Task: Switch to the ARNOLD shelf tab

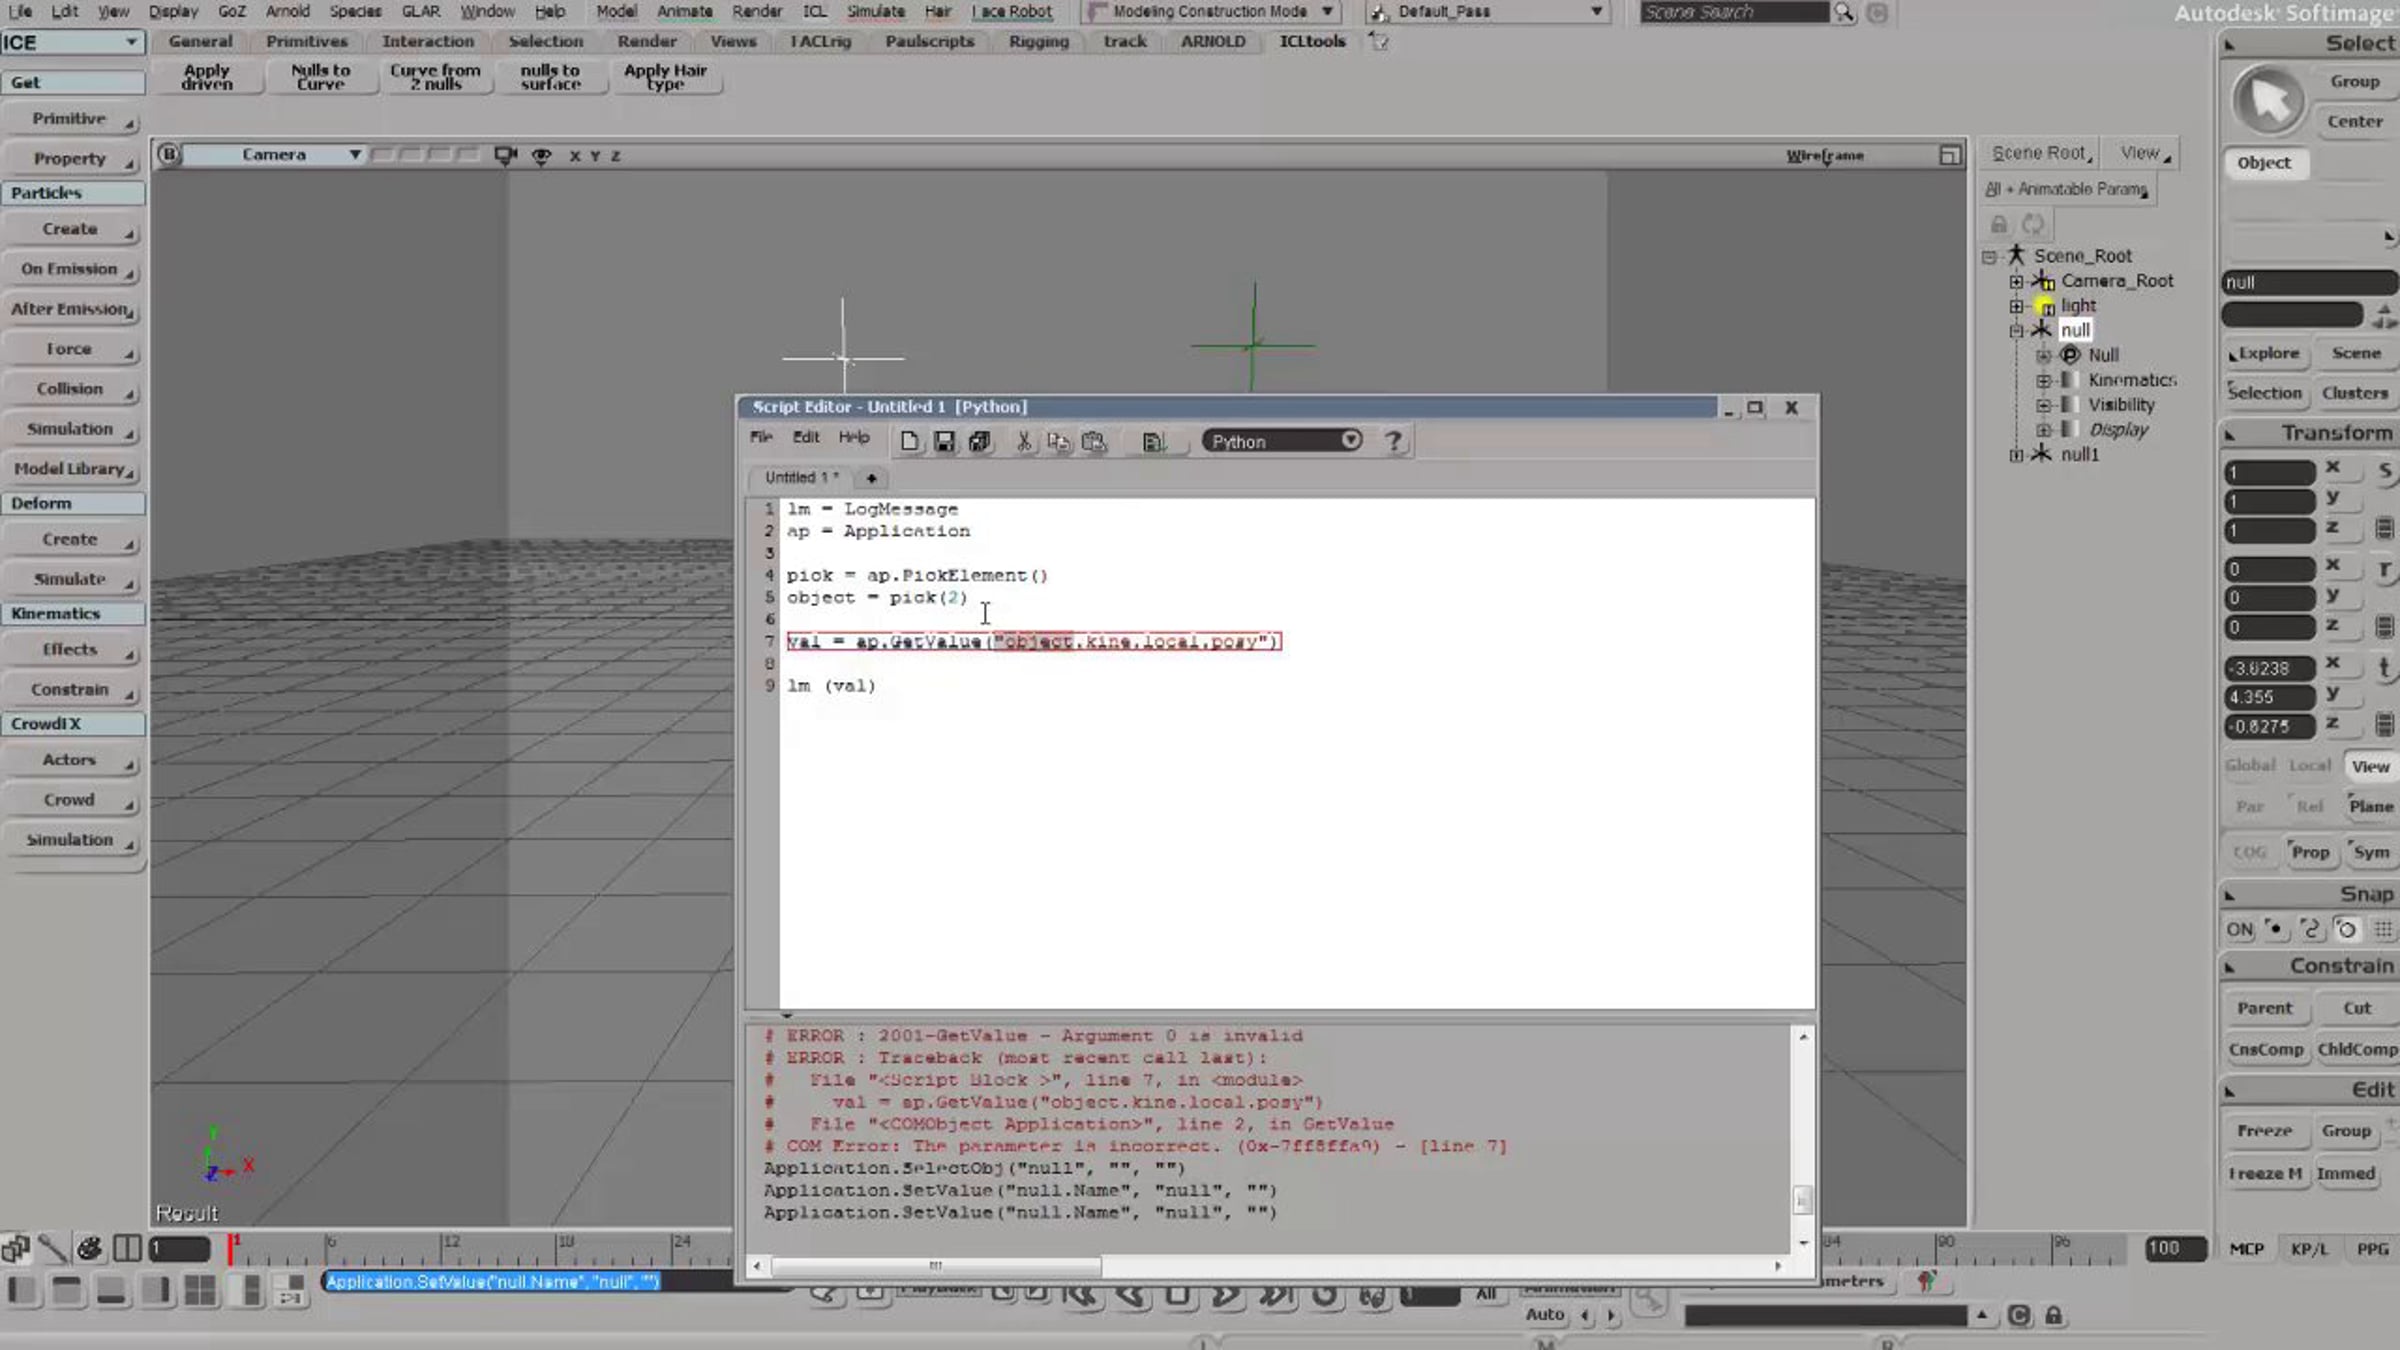Action: (x=1212, y=41)
